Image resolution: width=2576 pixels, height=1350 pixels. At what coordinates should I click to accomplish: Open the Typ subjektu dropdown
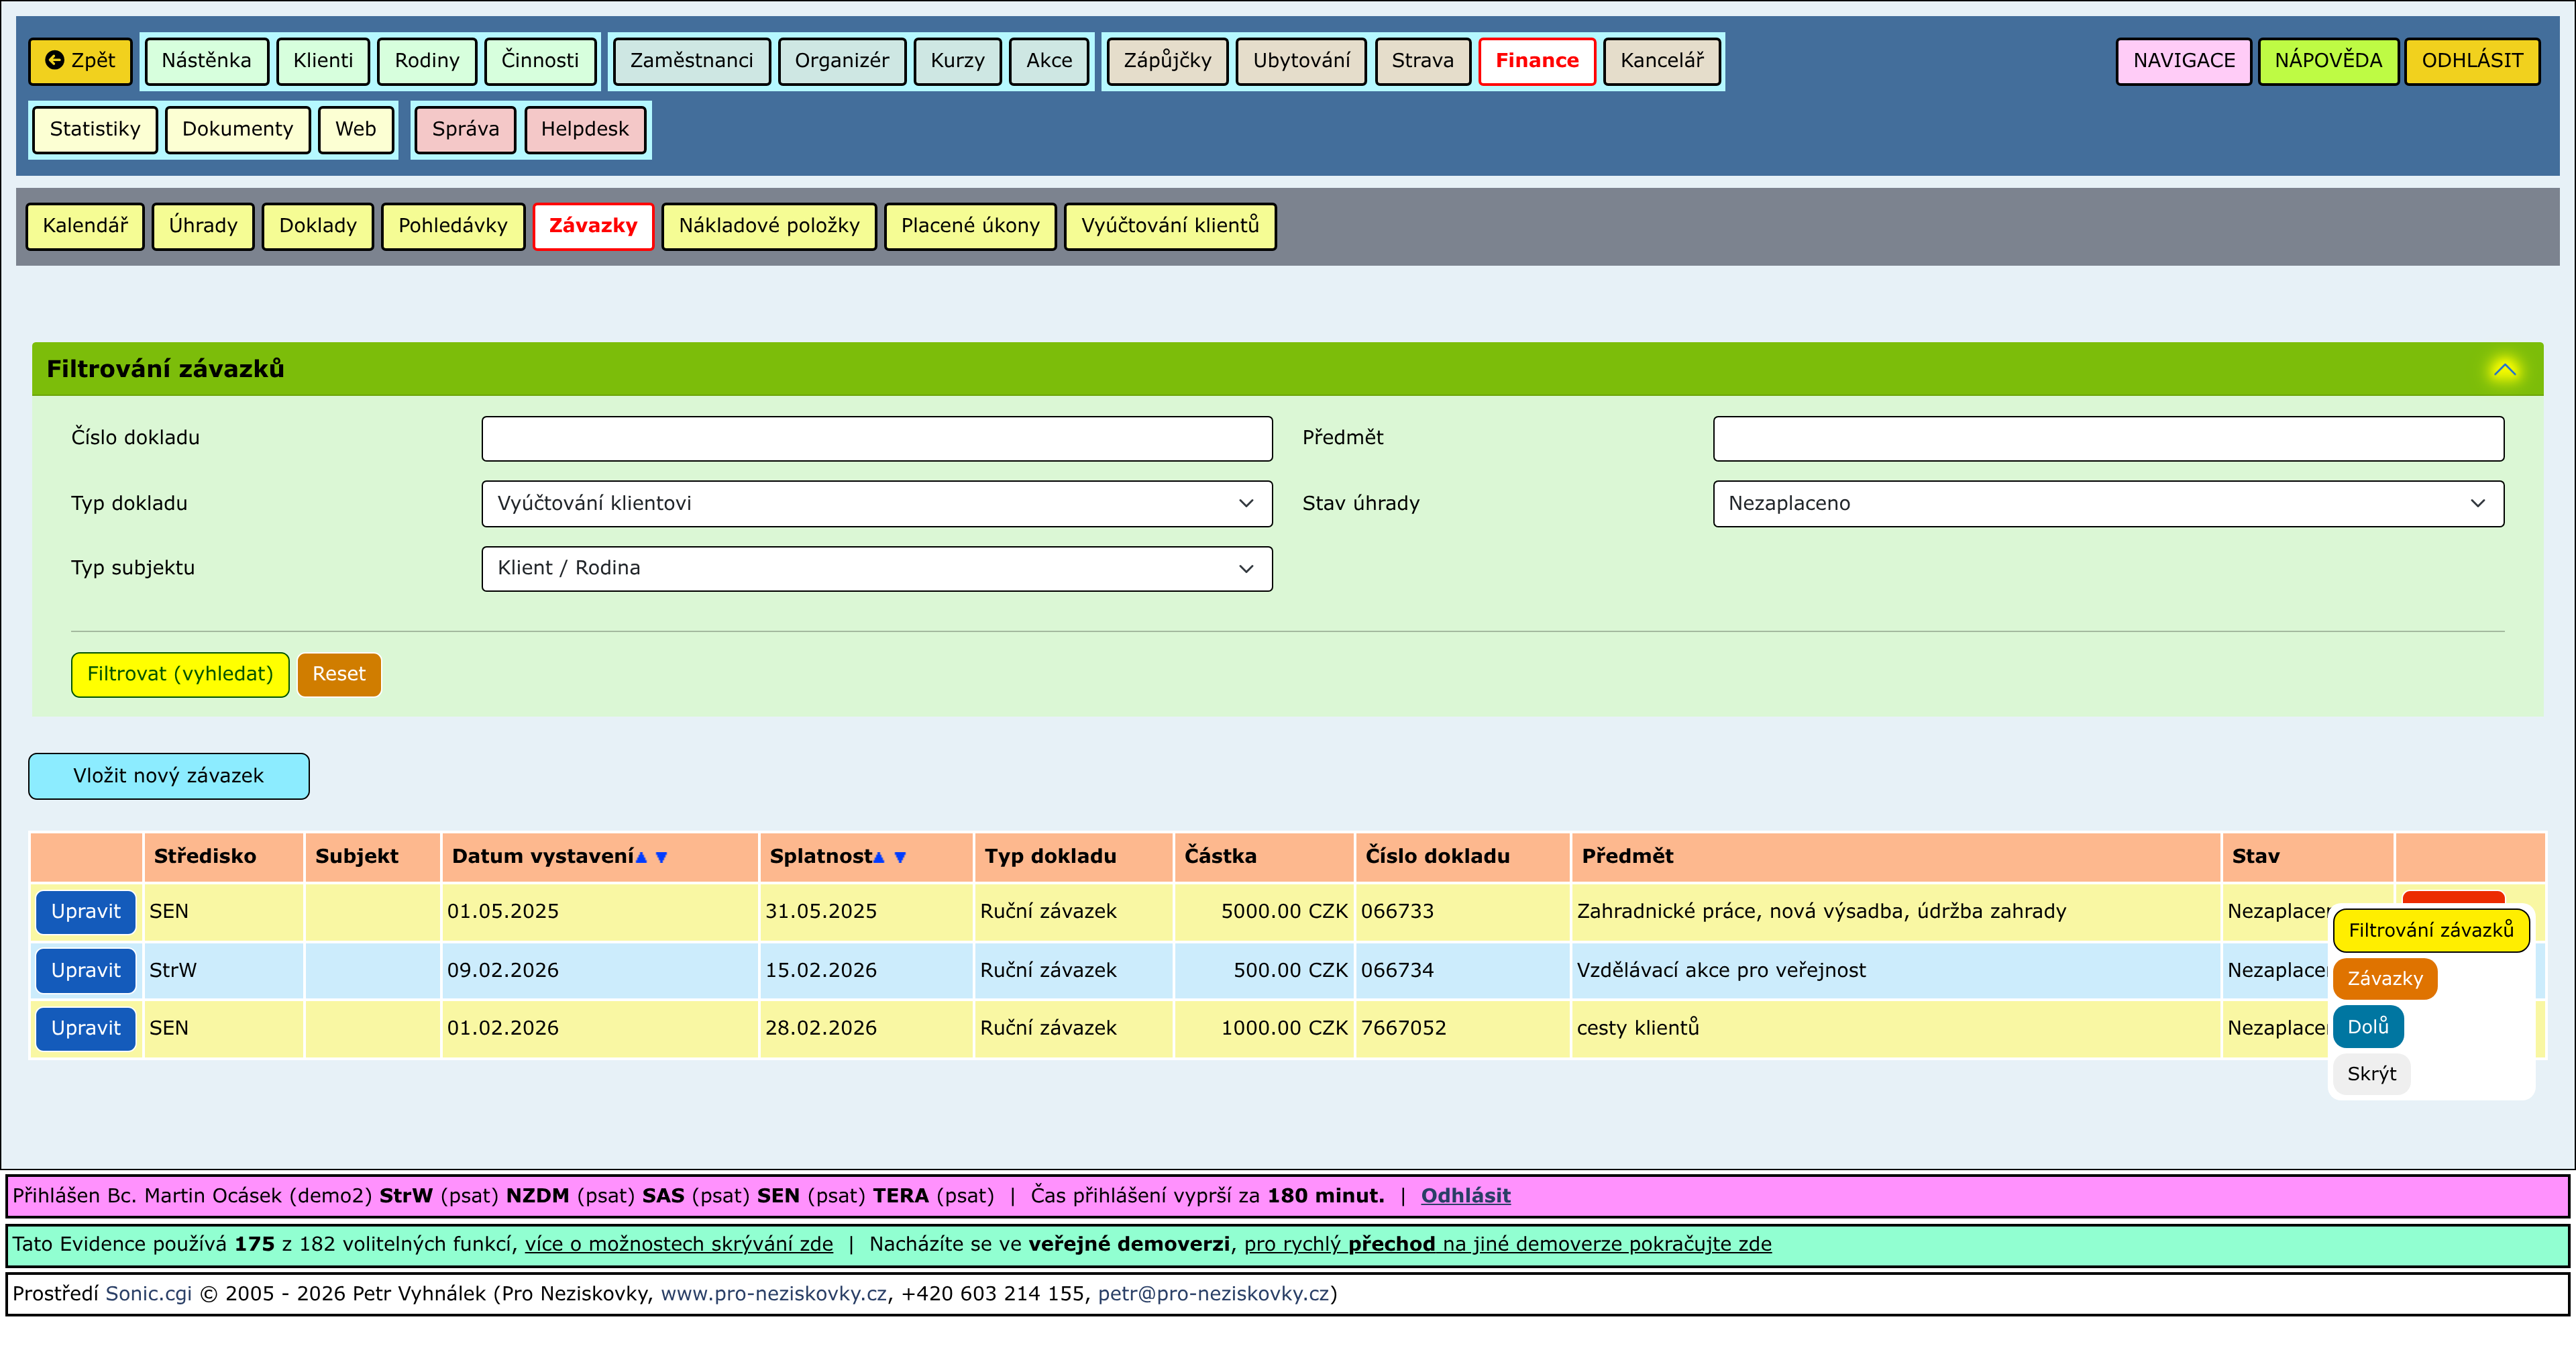[876, 568]
